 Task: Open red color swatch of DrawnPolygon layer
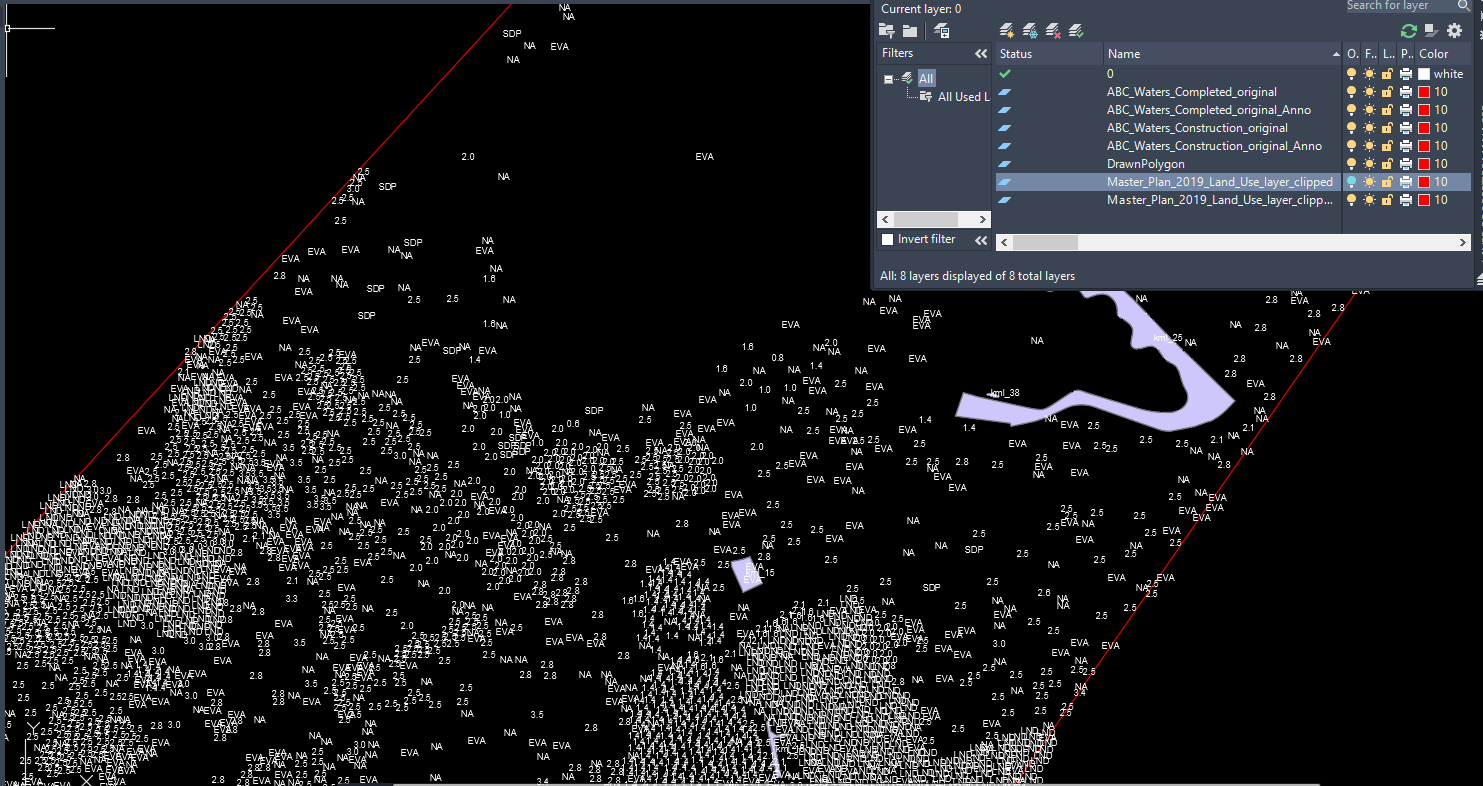pyautogui.click(x=1424, y=164)
